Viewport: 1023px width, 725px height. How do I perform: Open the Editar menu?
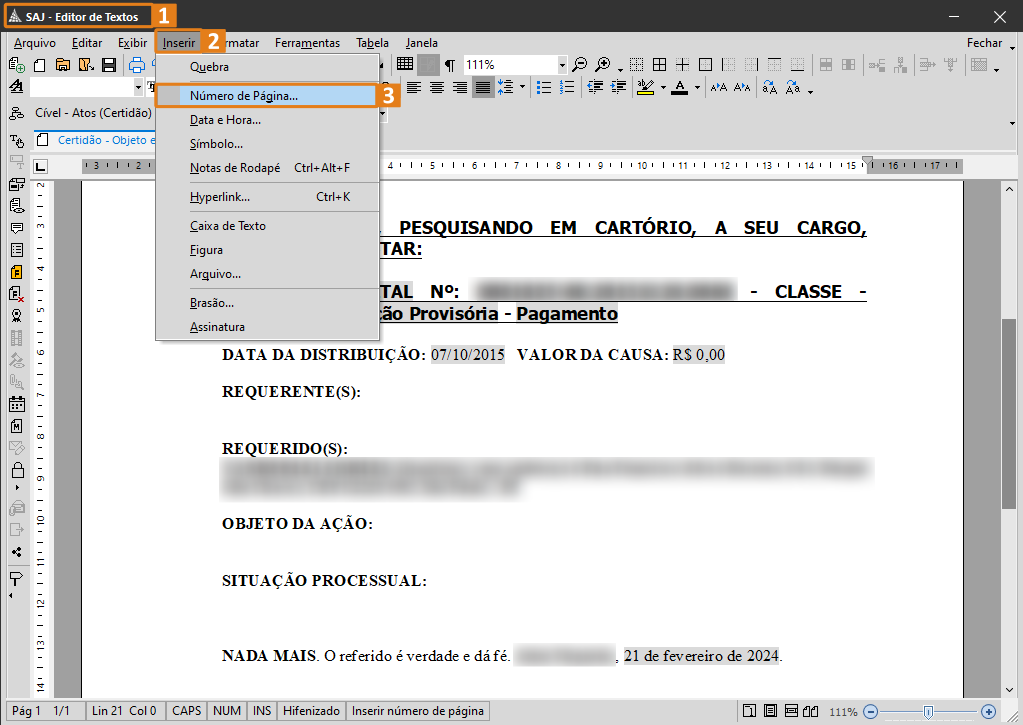(87, 43)
